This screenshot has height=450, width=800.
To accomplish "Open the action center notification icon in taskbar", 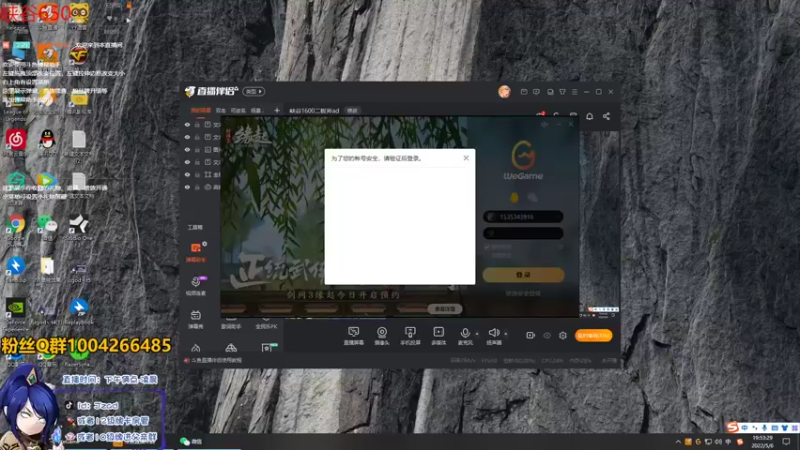I will point(787,442).
